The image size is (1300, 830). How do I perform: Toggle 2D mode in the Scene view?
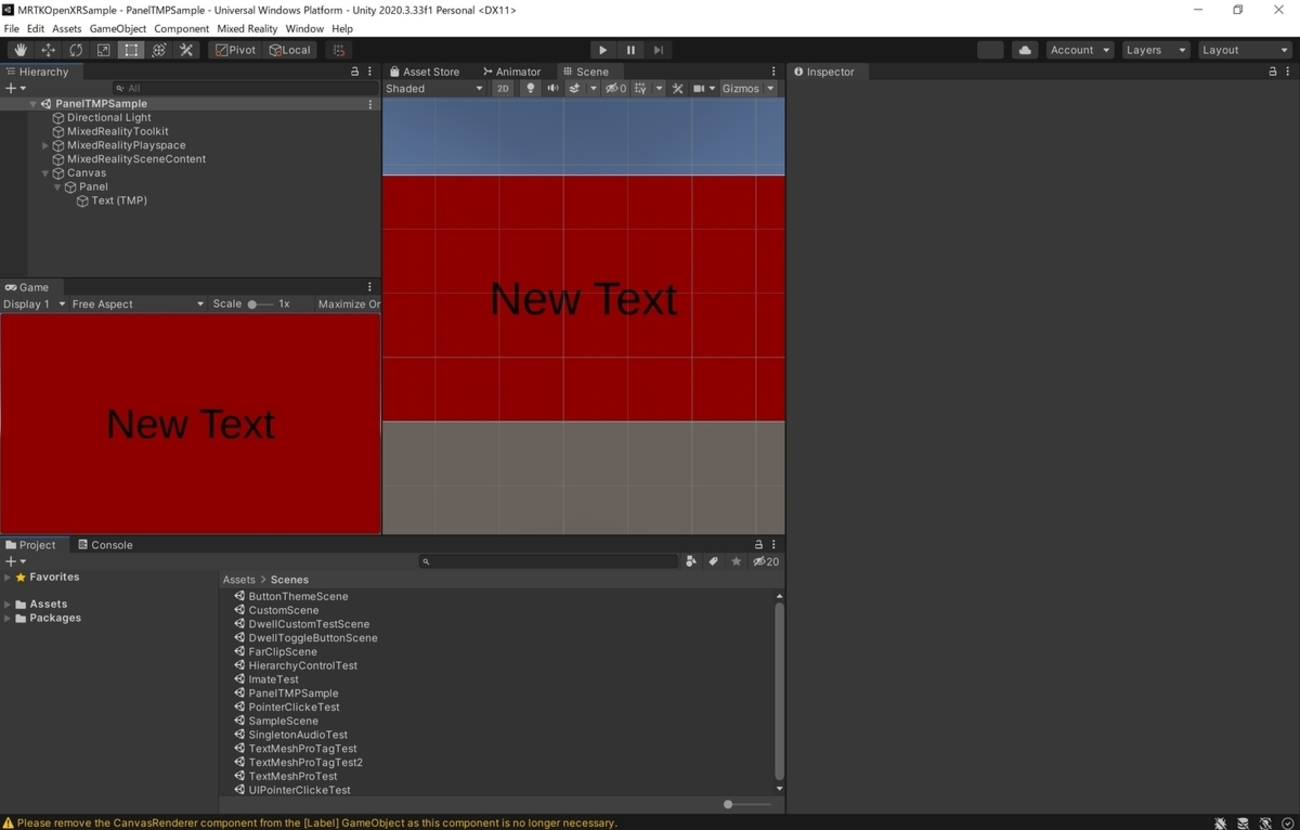[x=502, y=88]
